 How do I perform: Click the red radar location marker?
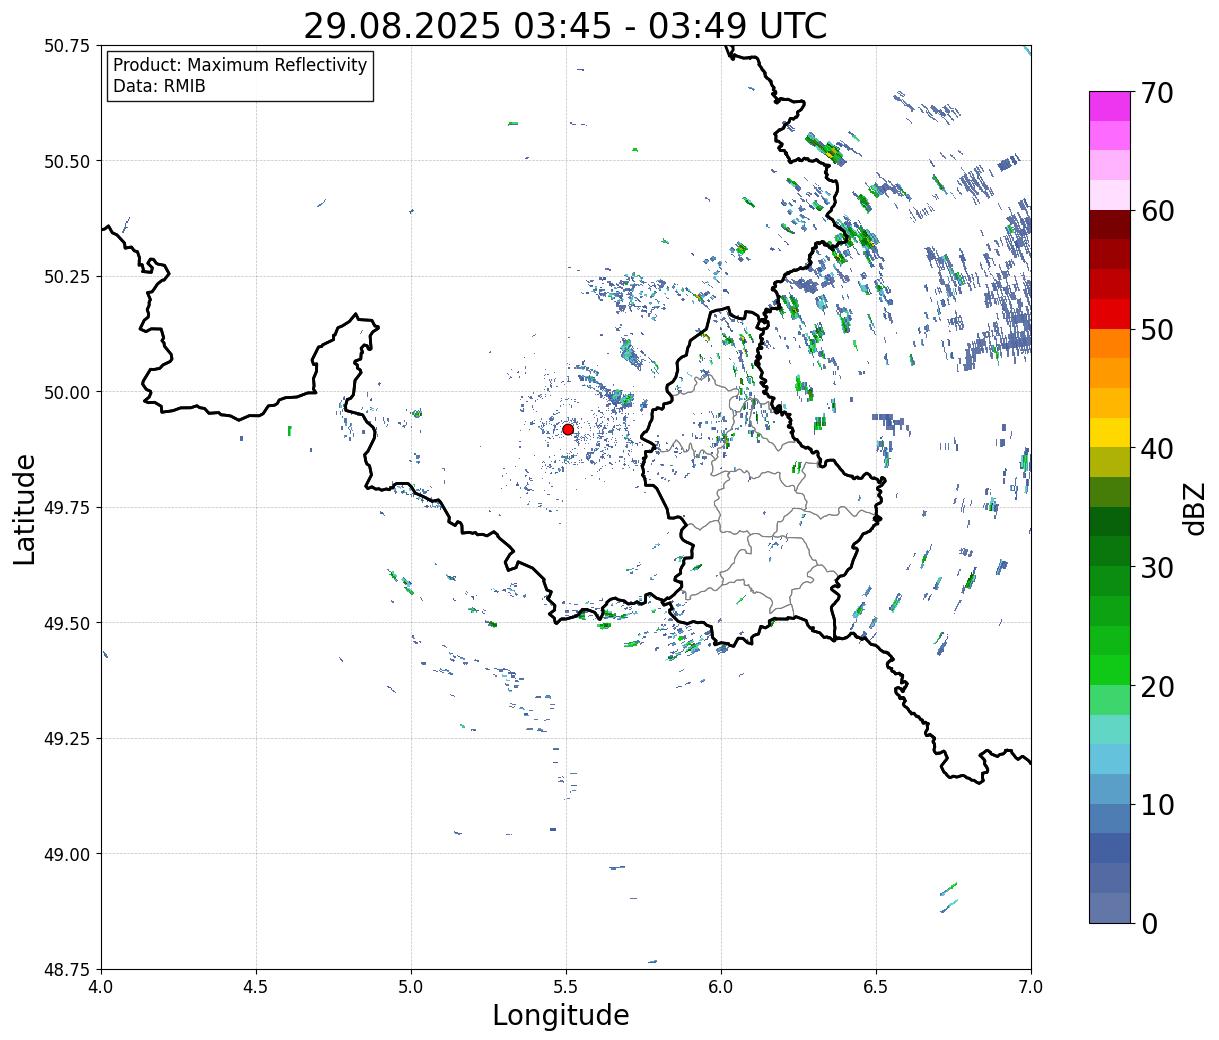click(x=568, y=429)
